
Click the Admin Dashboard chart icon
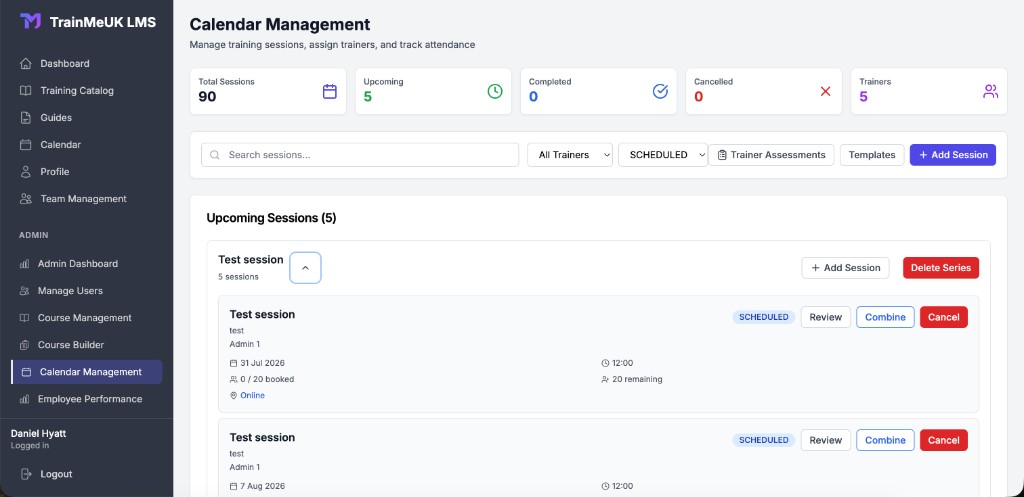point(24,264)
